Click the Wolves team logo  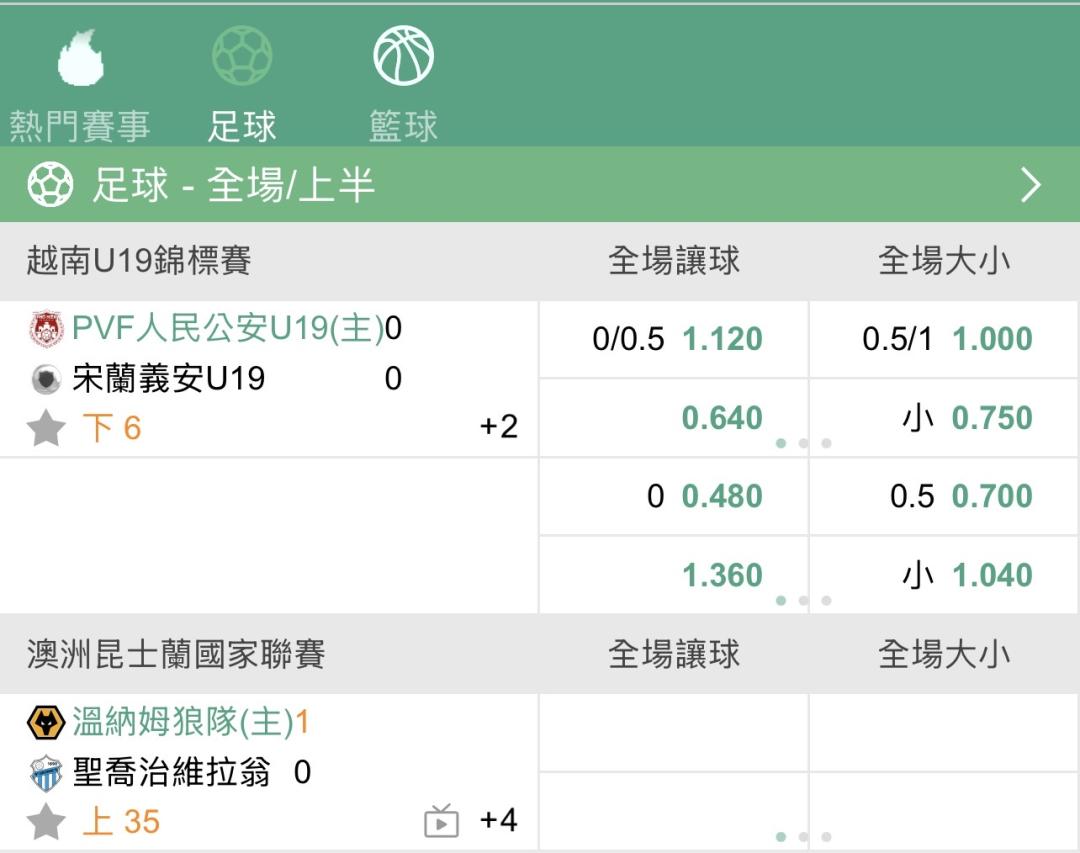(46, 722)
